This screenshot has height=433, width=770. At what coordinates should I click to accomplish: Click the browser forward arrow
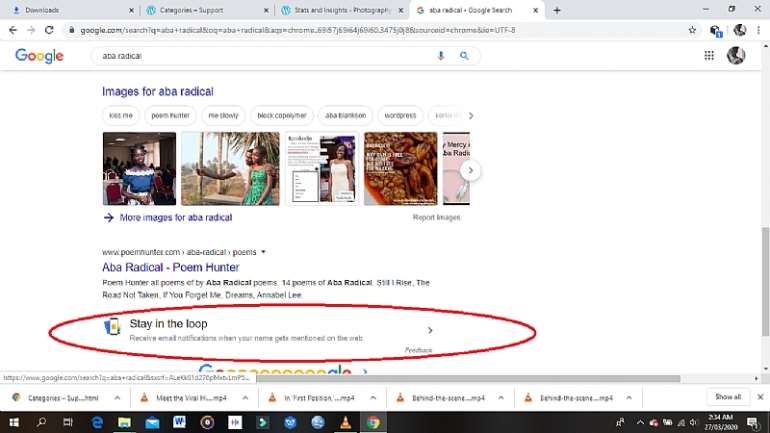click(31, 30)
